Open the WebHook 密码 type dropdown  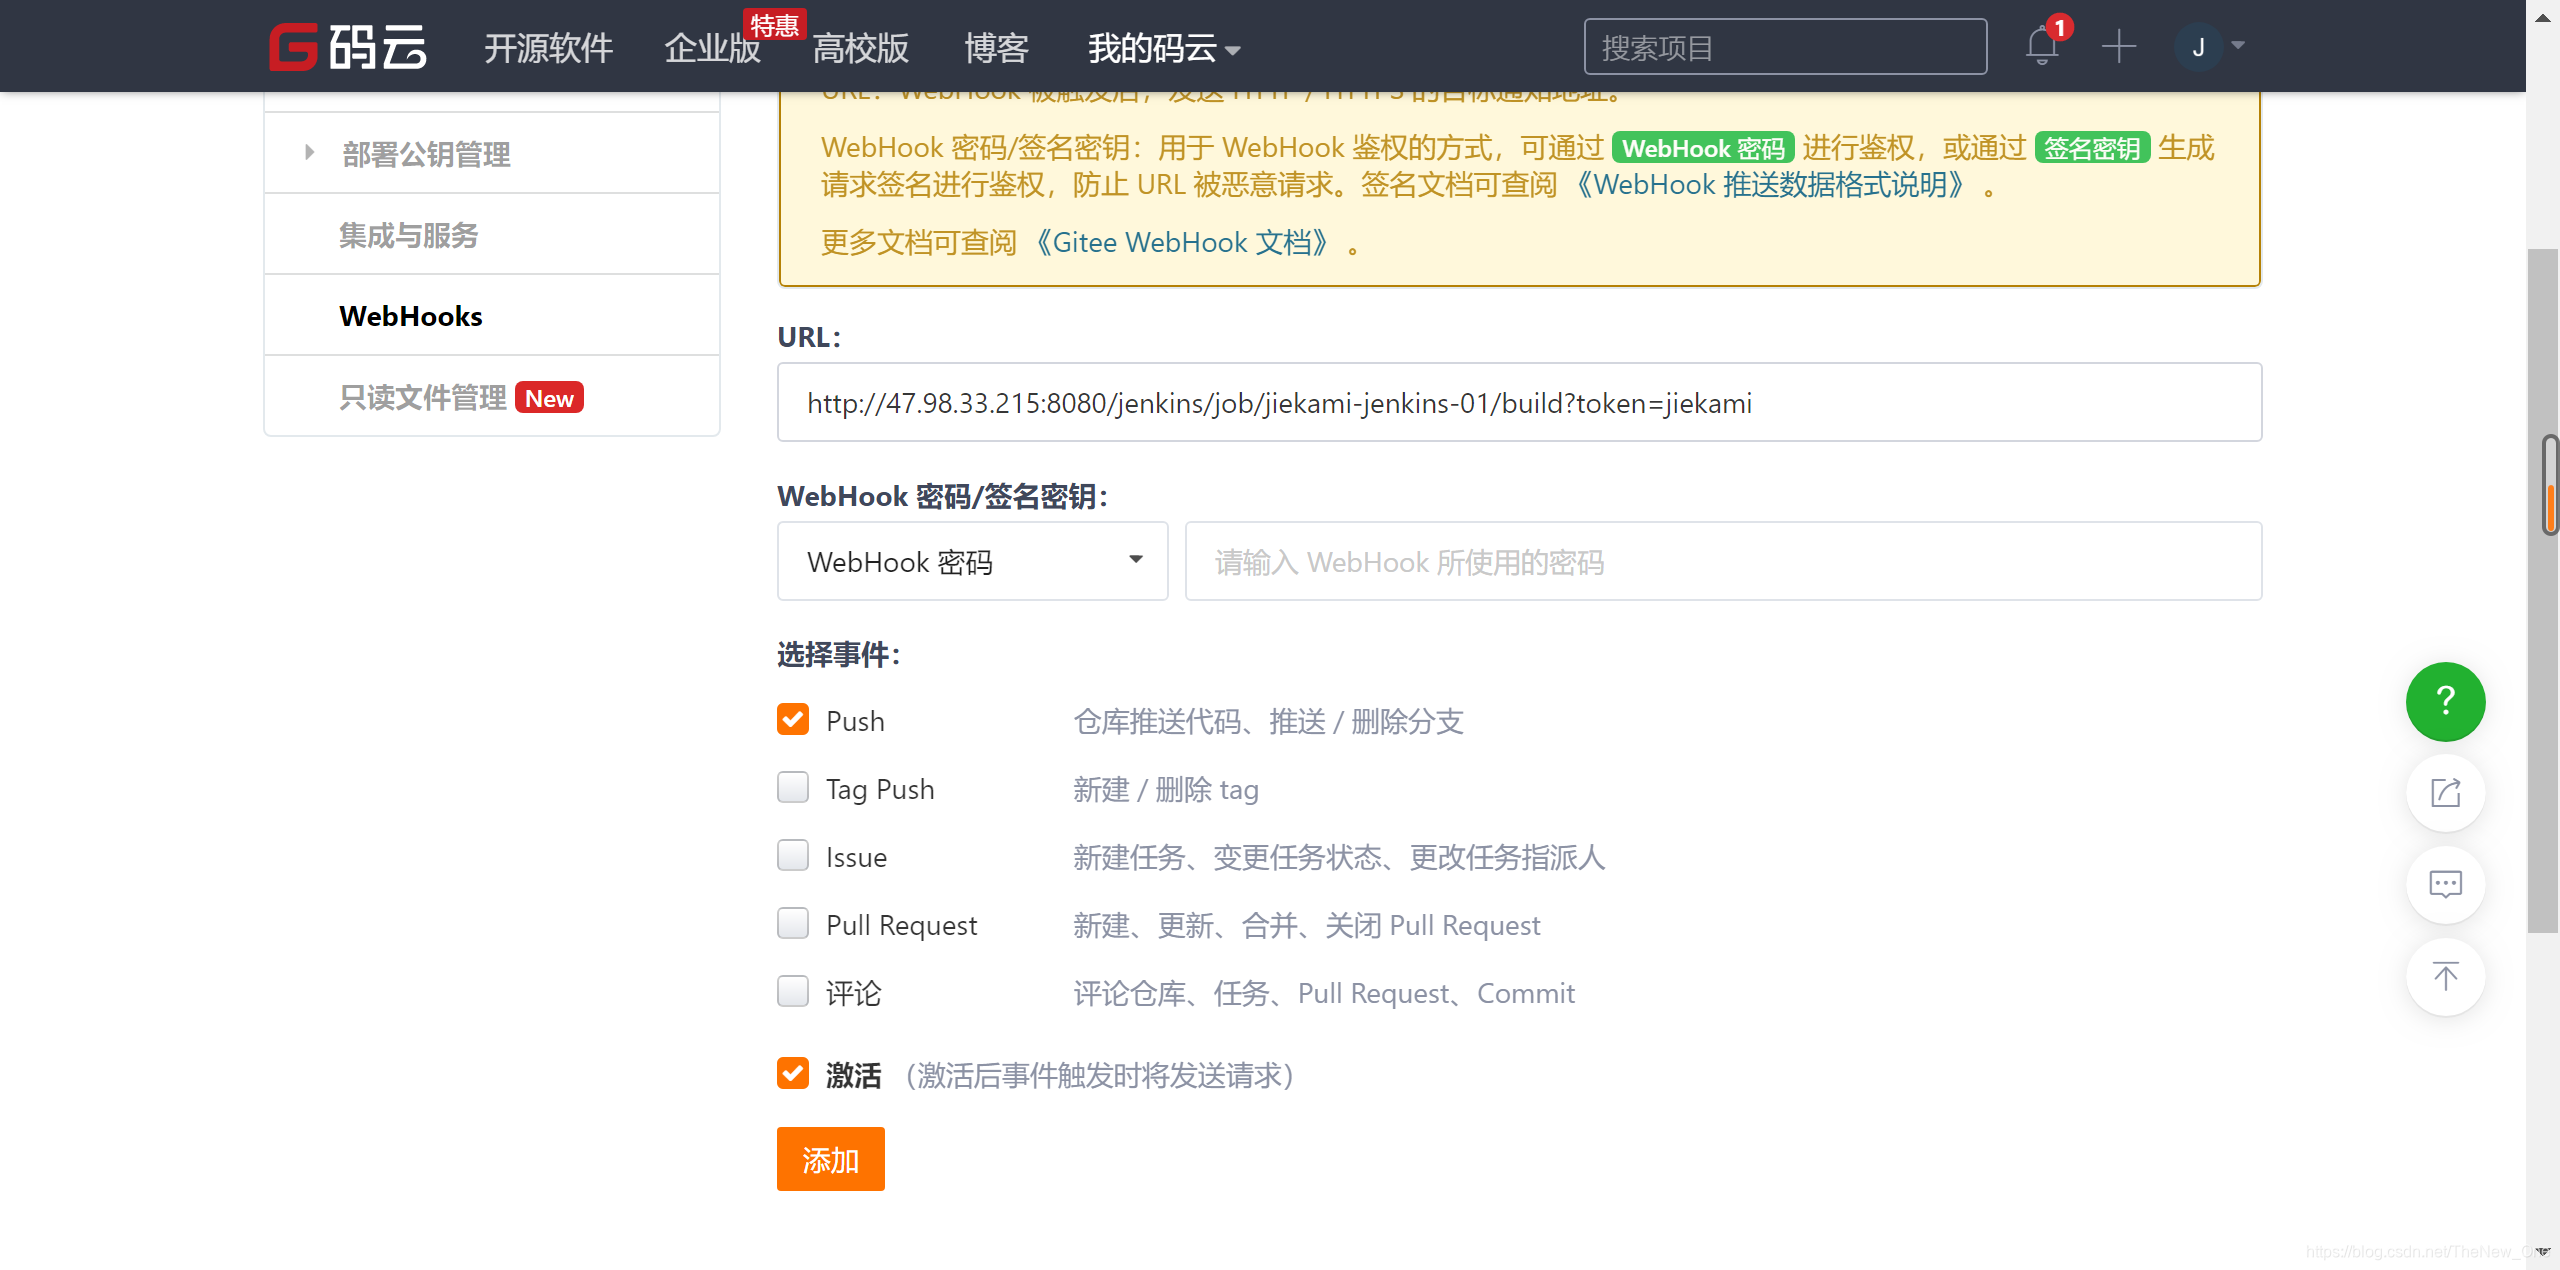(x=972, y=561)
